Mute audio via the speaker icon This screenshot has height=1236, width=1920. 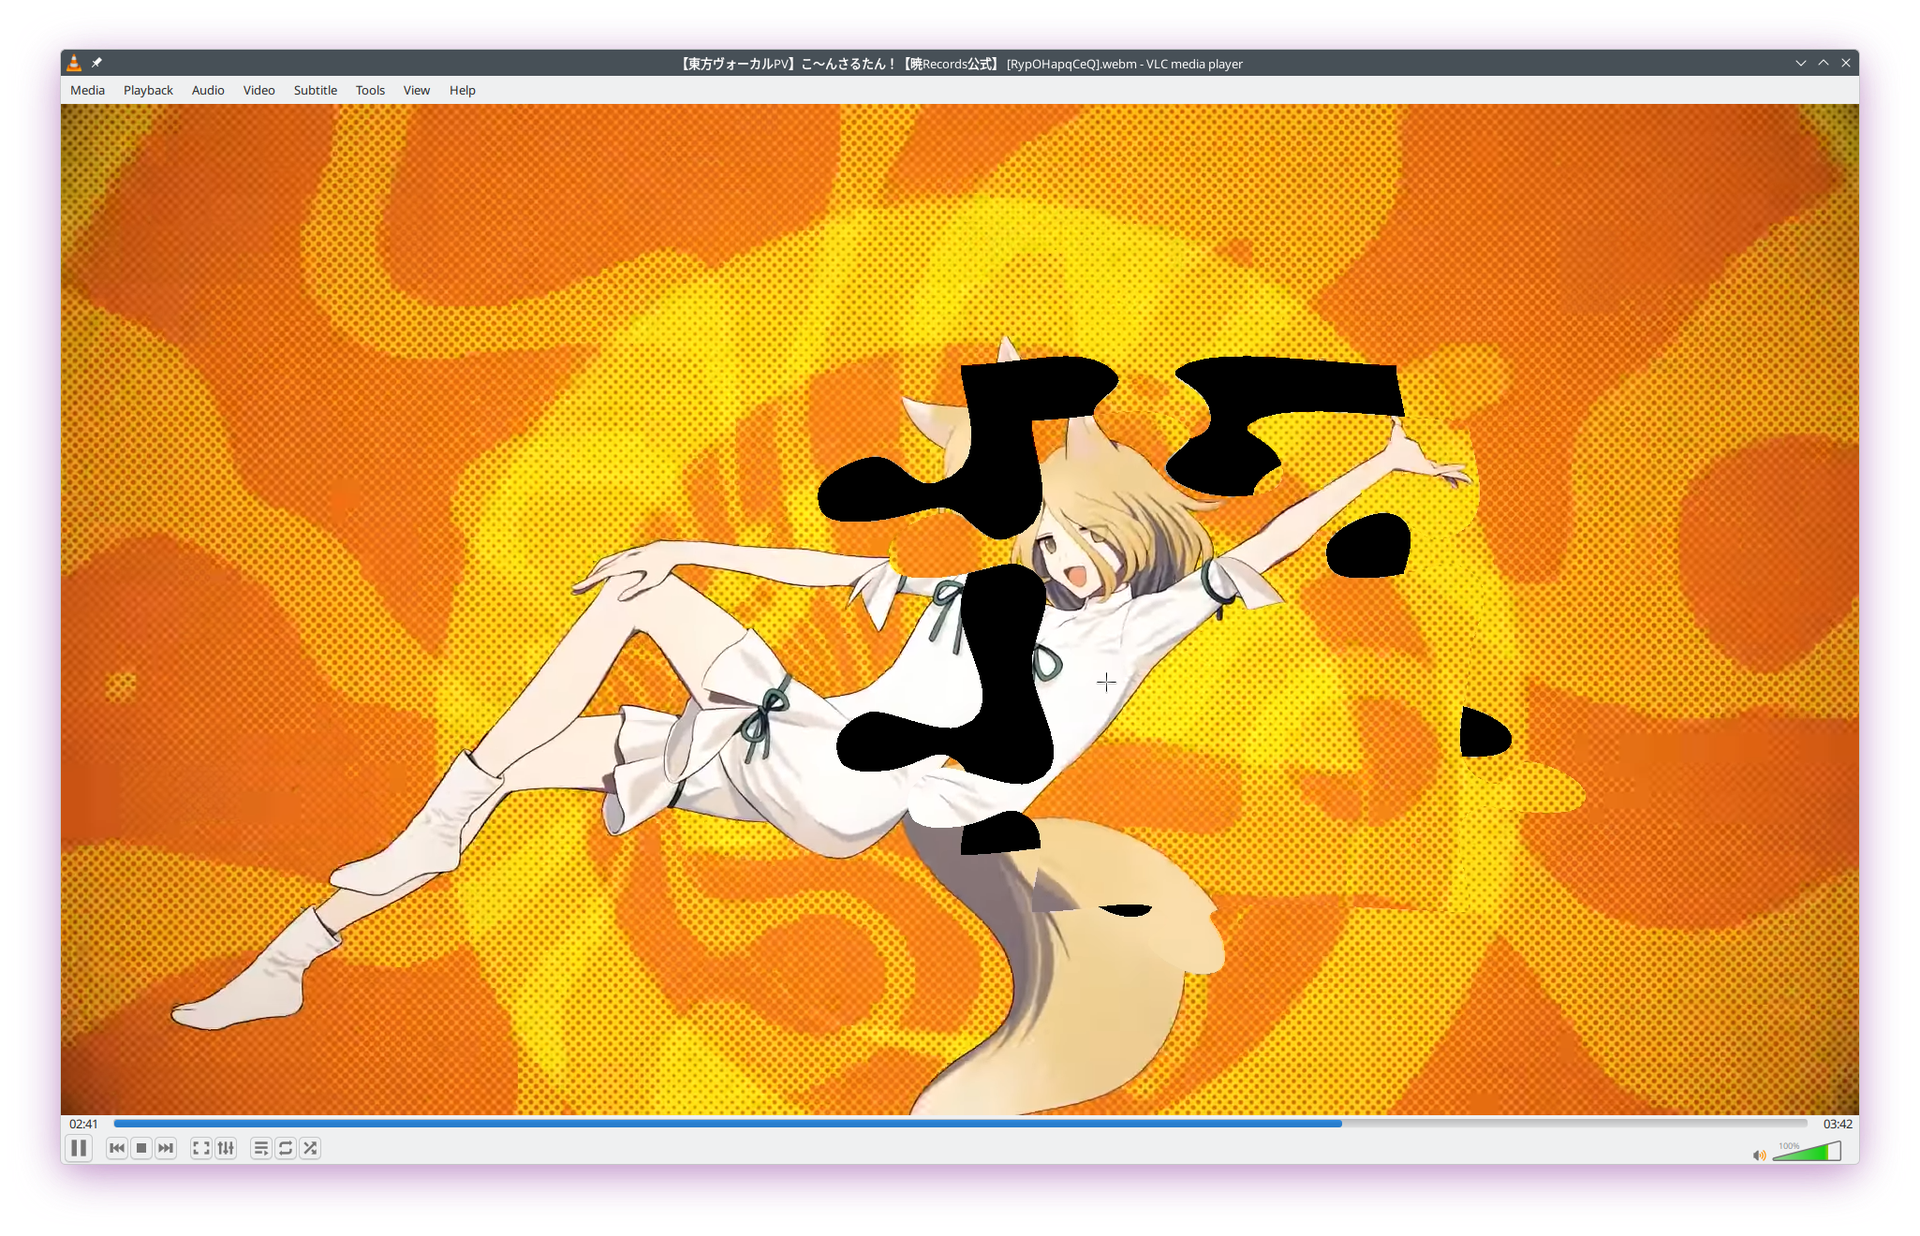point(1759,1155)
